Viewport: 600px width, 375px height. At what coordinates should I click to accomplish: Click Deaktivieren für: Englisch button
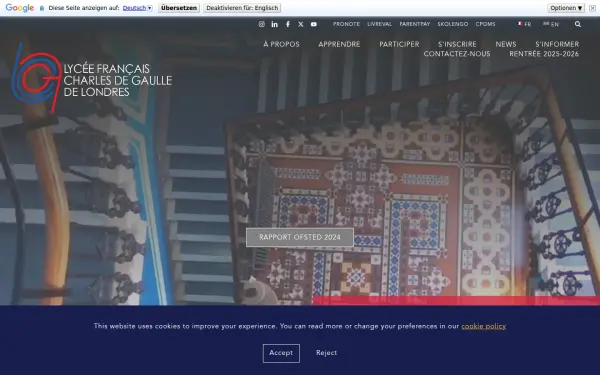[242, 8]
